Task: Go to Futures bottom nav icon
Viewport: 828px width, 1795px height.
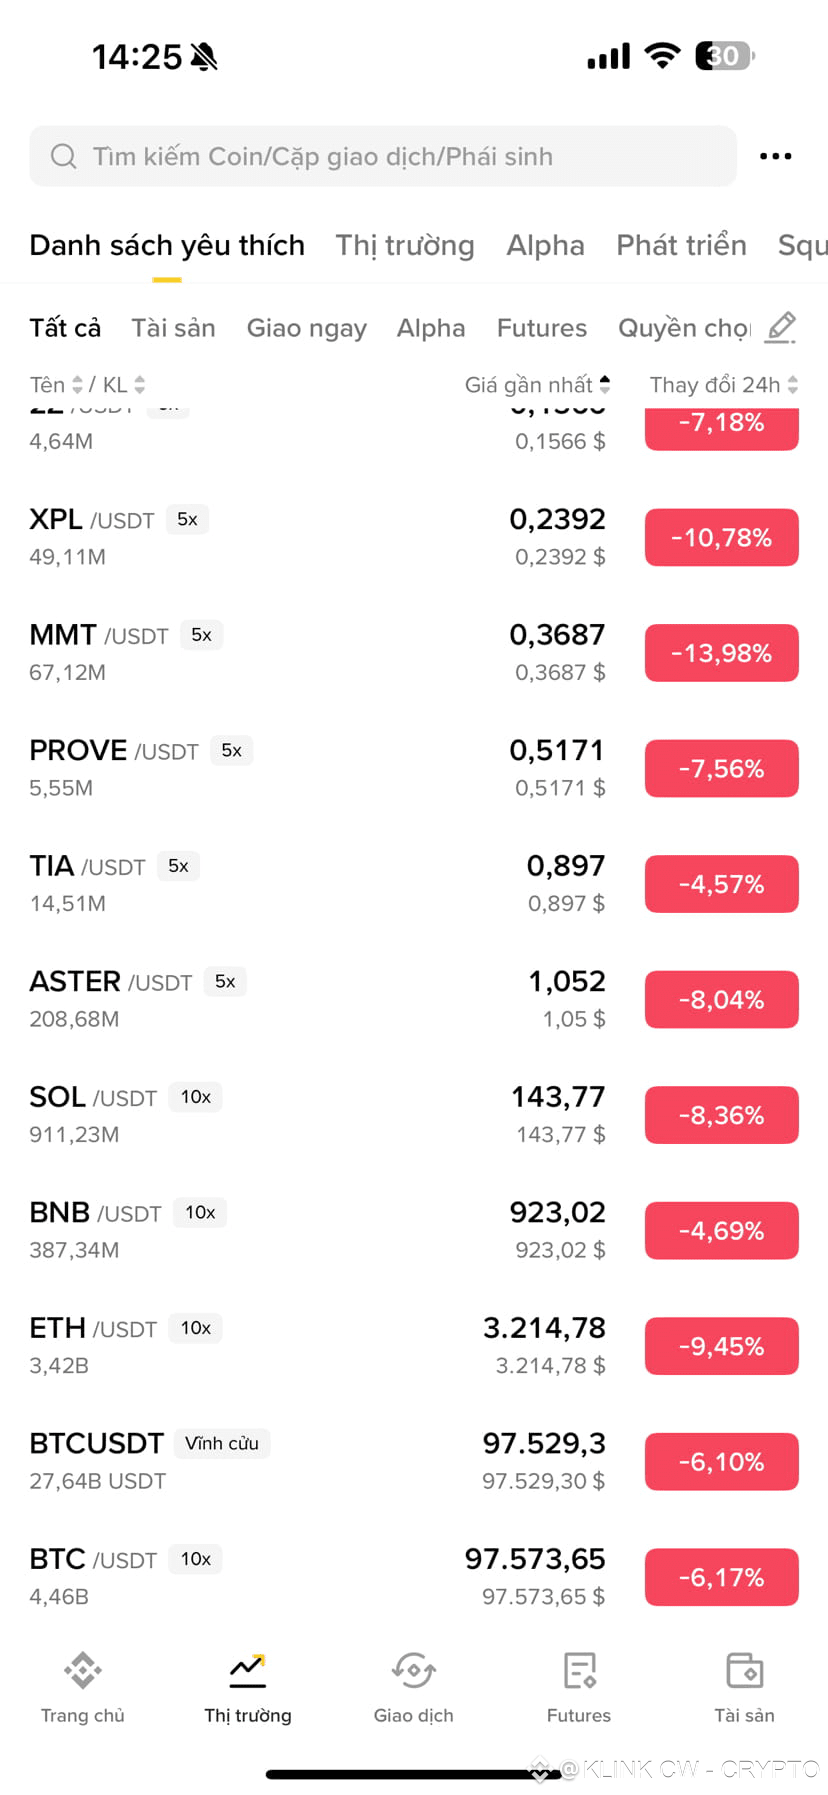Action: (x=579, y=1669)
